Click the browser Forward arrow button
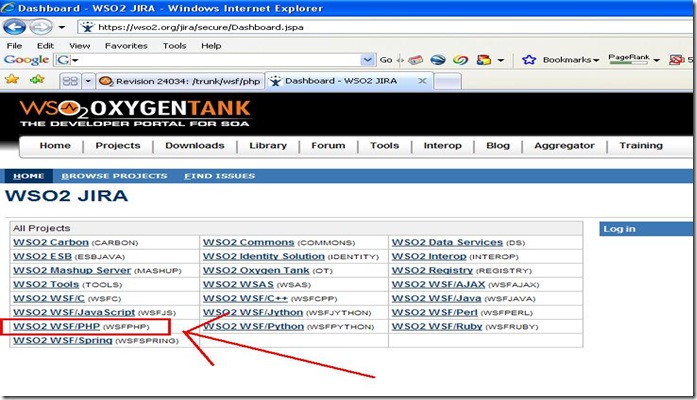The height and width of the screenshot is (400, 697). click(41, 27)
